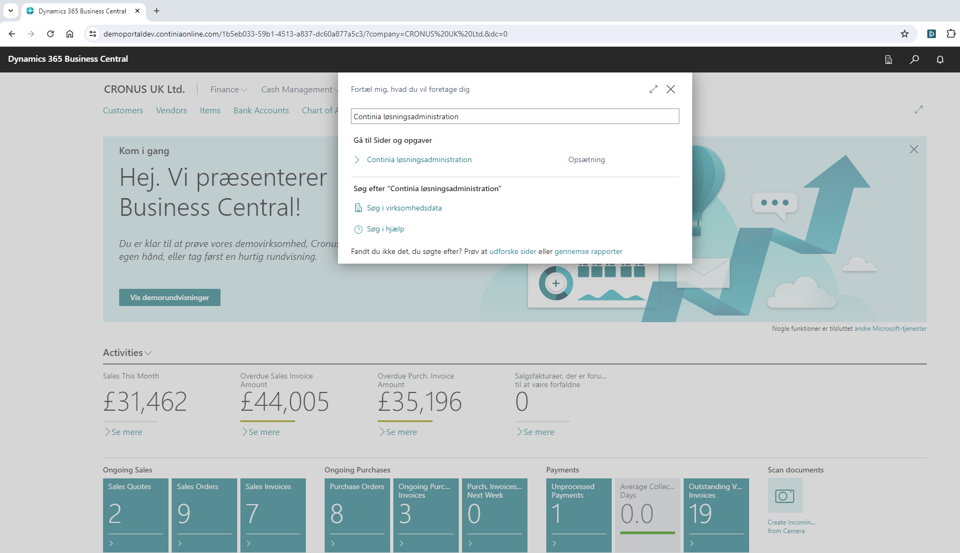Click 'Vis demorundvisninger' button
This screenshot has width=960, height=553.
(x=170, y=298)
